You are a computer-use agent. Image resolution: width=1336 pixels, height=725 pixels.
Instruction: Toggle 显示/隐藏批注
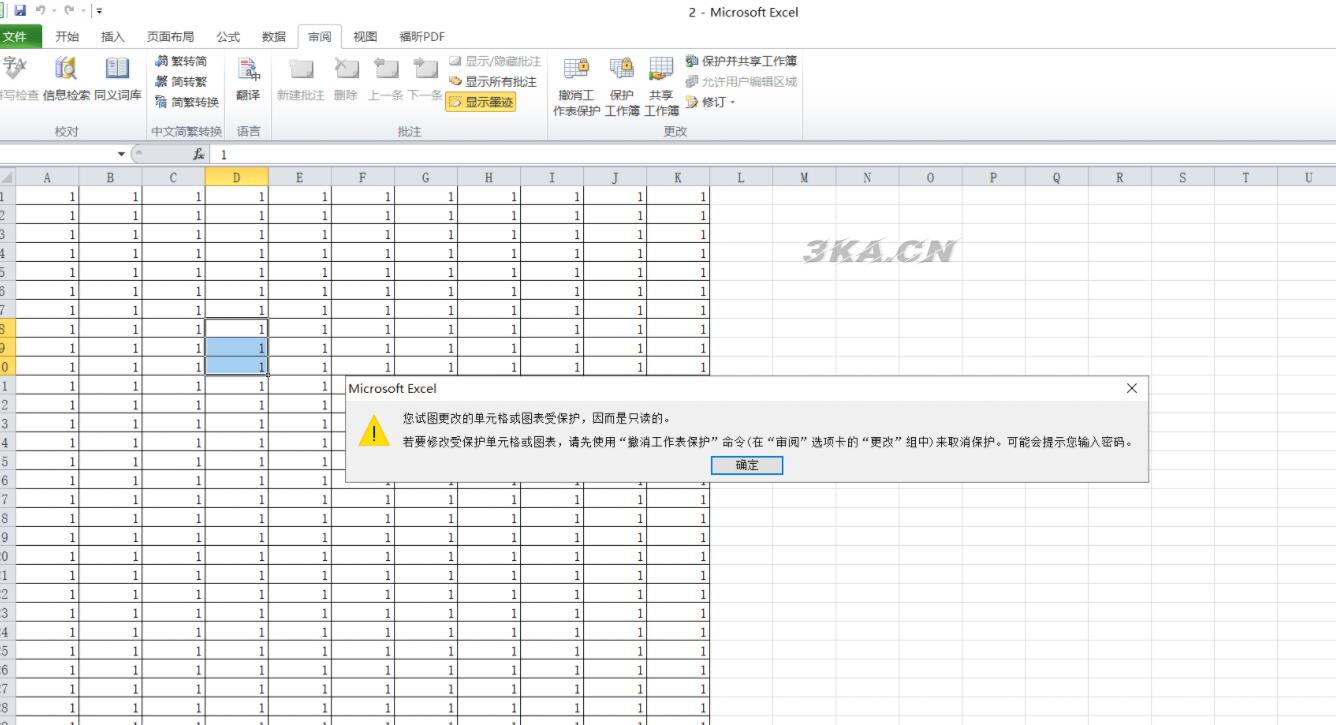coord(495,61)
